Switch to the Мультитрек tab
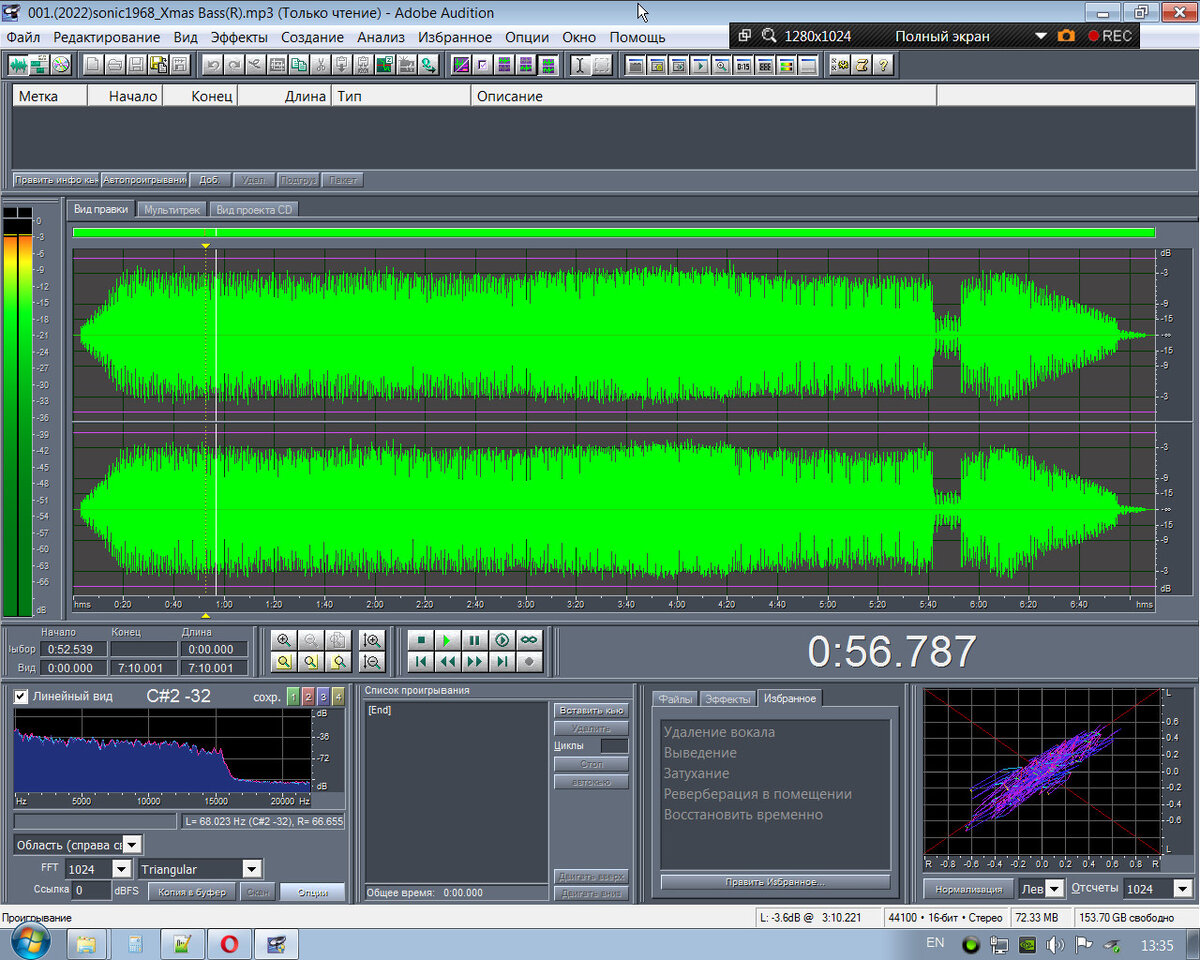Screen dimensions: 1200x960 173,210
